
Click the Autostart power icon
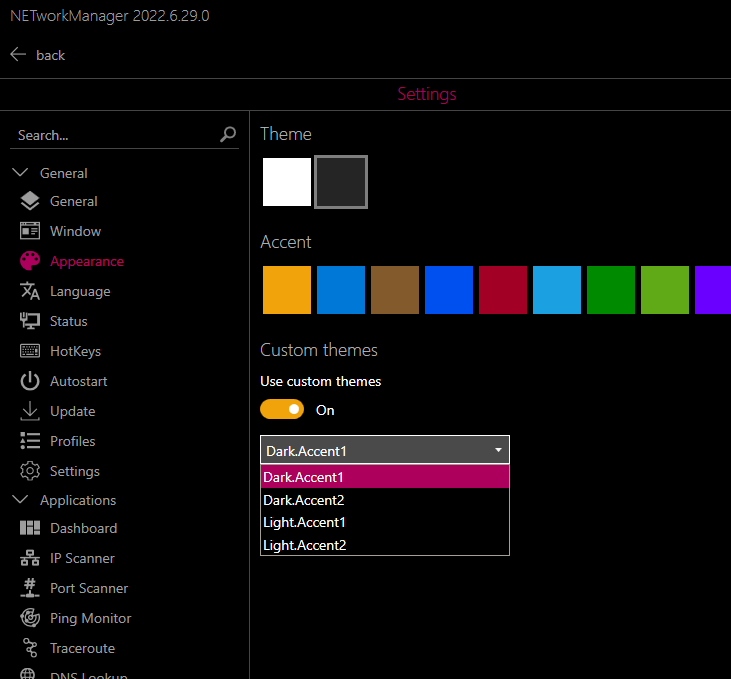tap(30, 381)
